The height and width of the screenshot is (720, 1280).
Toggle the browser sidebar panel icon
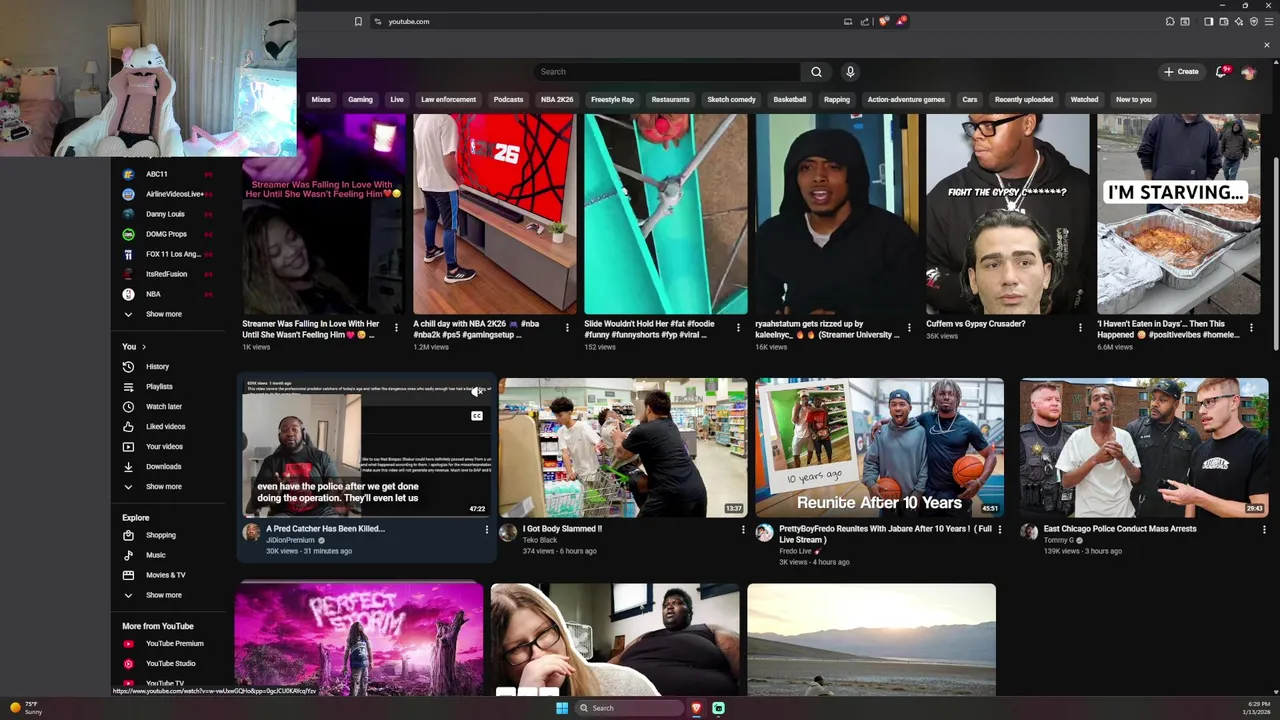click(1208, 21)
